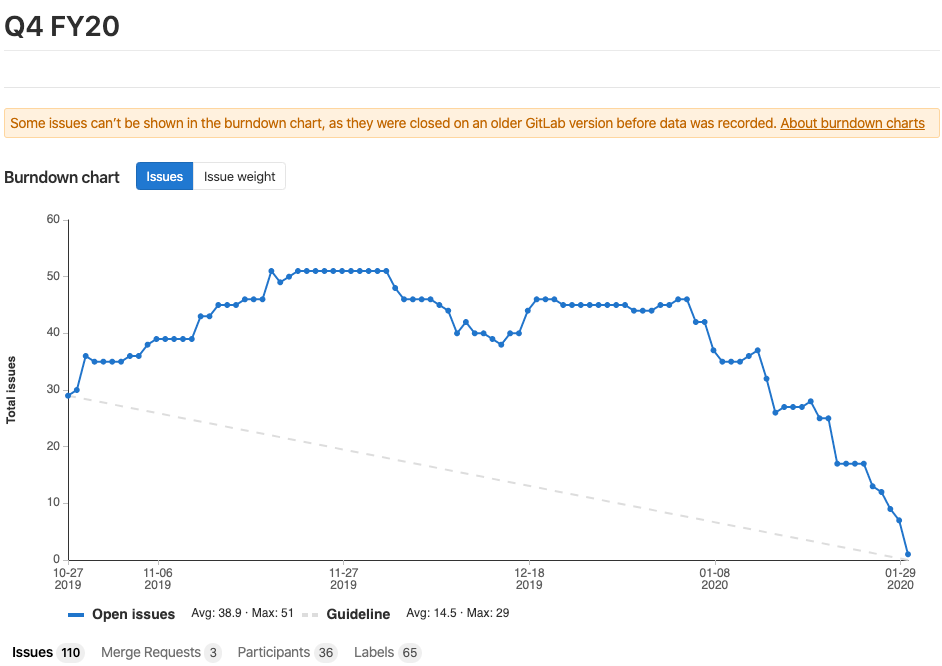Open the About burndown charts link
The image size is (942, 666).
852,123
